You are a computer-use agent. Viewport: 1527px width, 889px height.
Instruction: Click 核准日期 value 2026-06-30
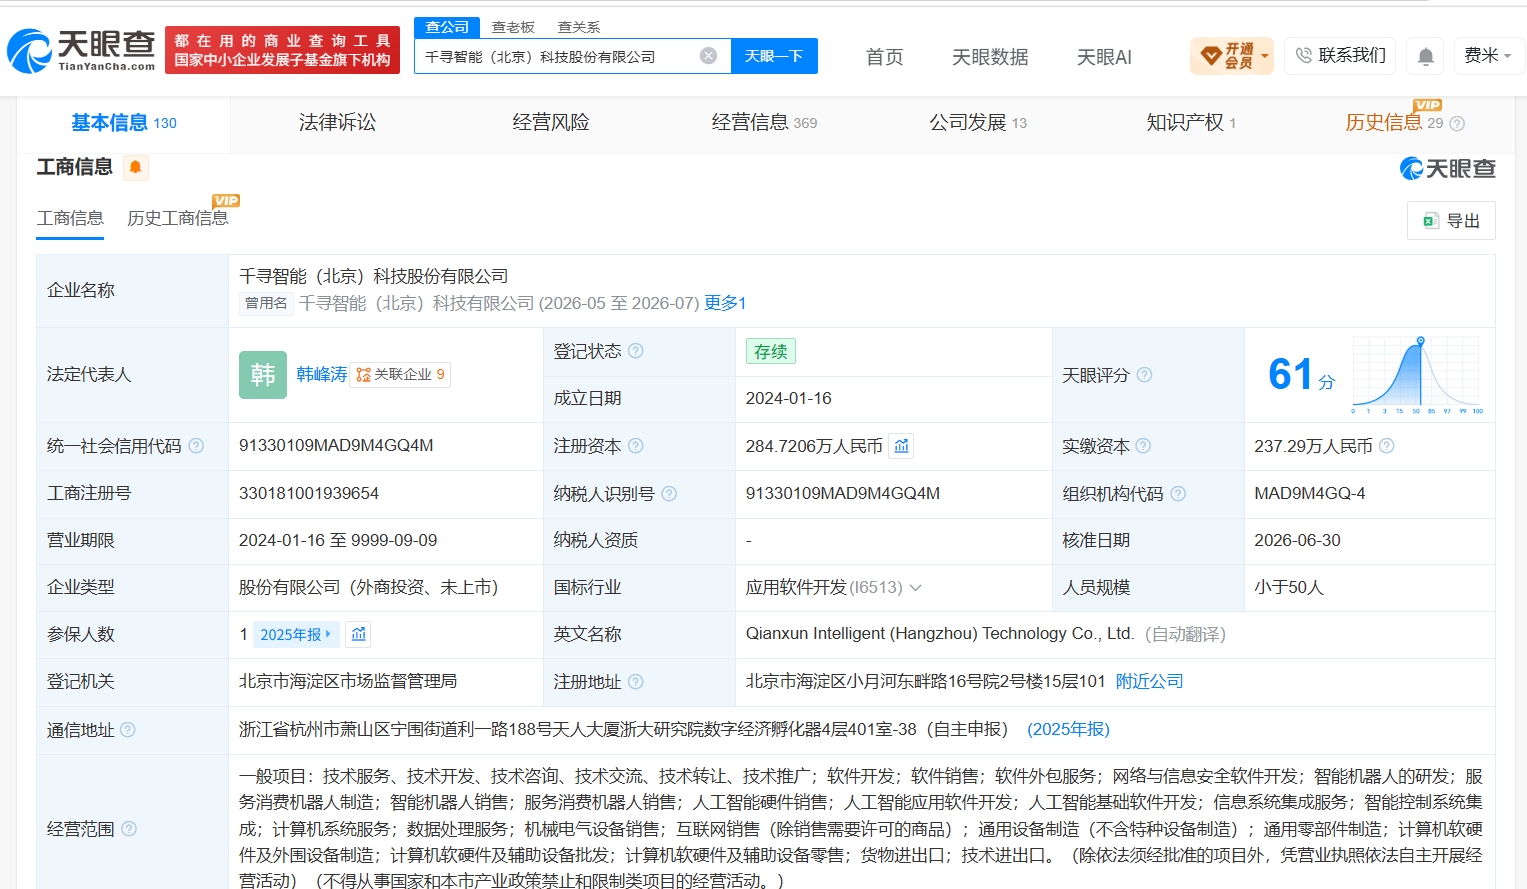pyautogui.click(x=1298, y=541)
